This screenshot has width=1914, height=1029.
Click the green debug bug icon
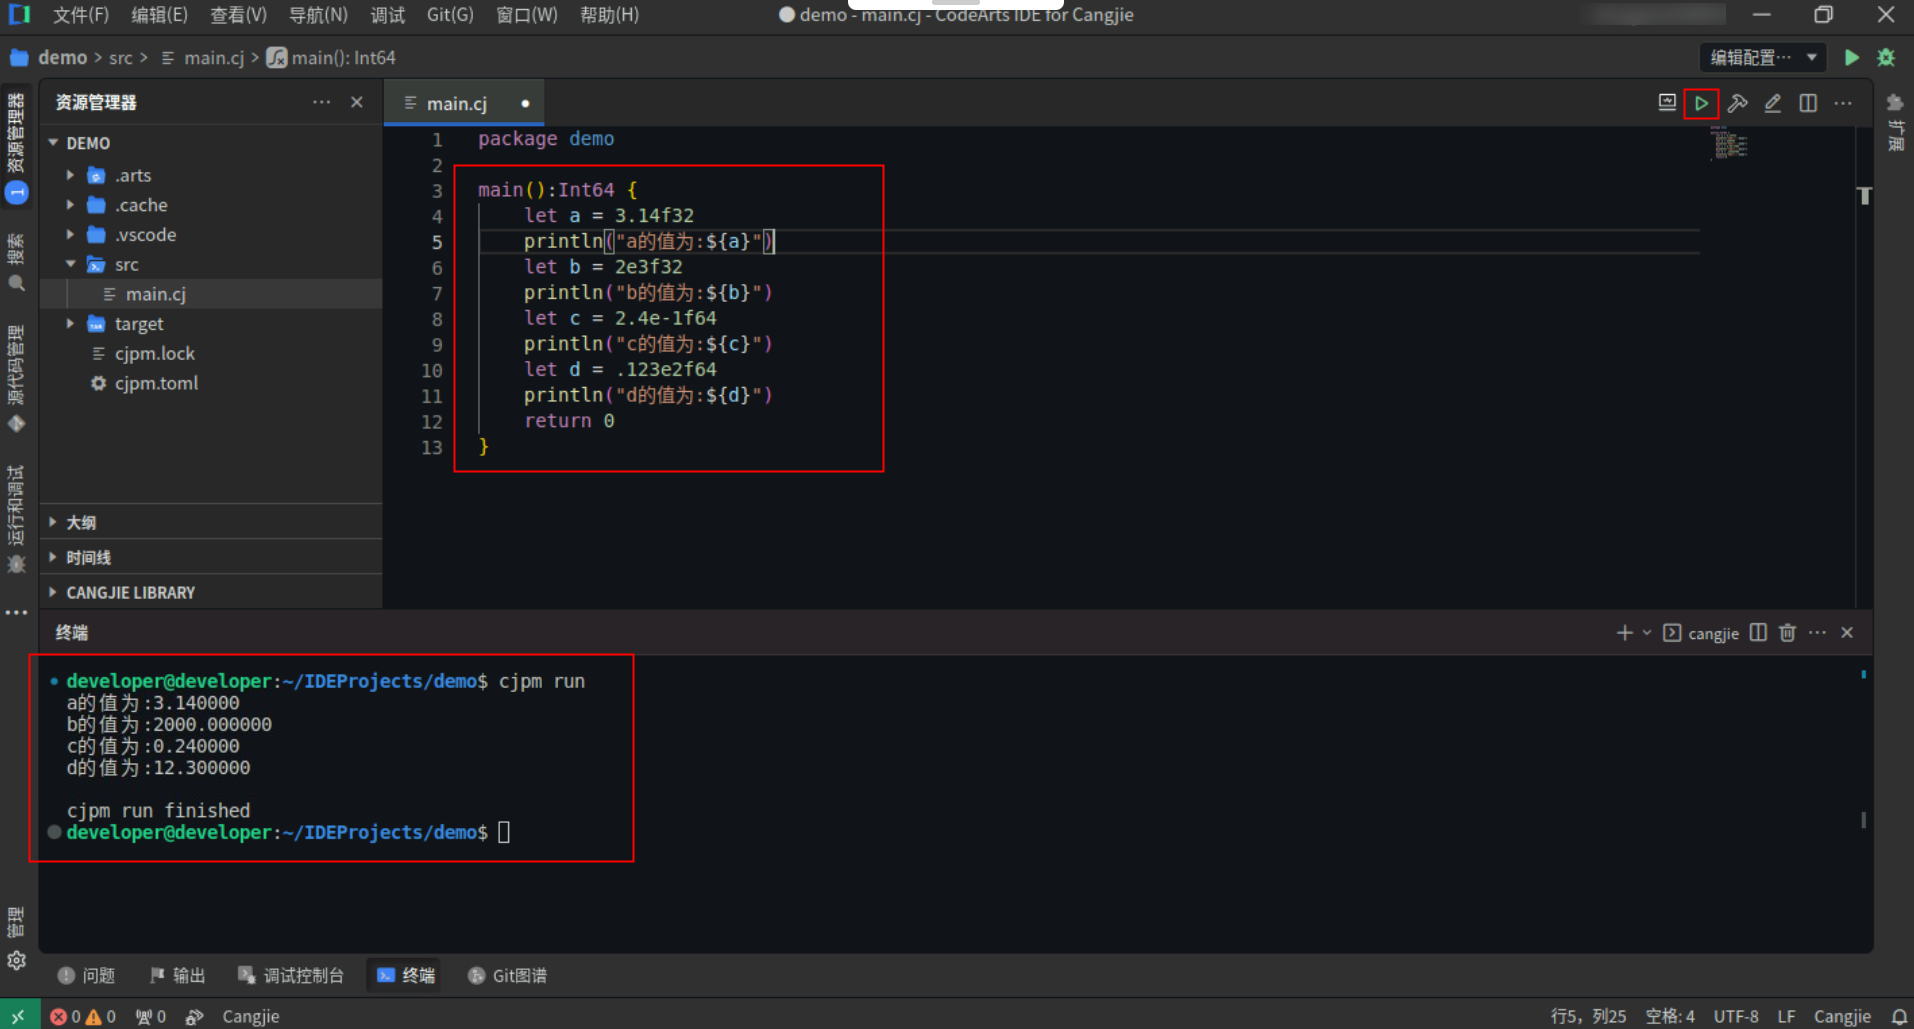pos(1886,58)
